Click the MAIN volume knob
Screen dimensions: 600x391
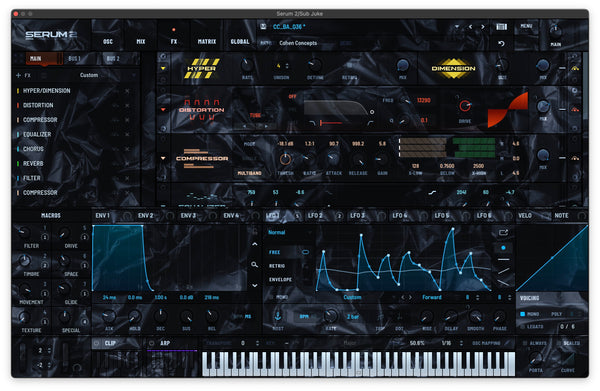(555, 31)
